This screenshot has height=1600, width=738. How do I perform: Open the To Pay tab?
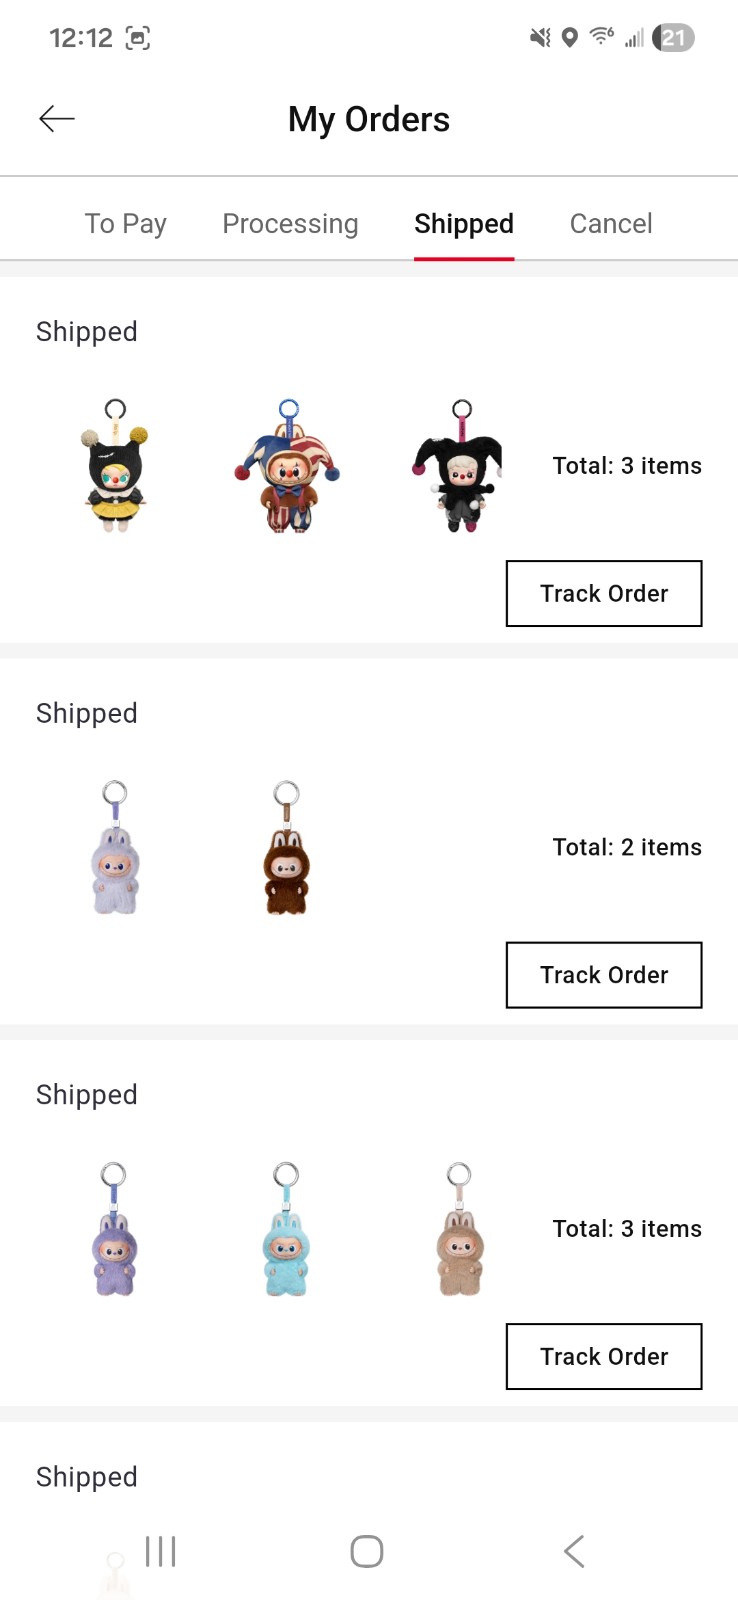tap(125, 223)
